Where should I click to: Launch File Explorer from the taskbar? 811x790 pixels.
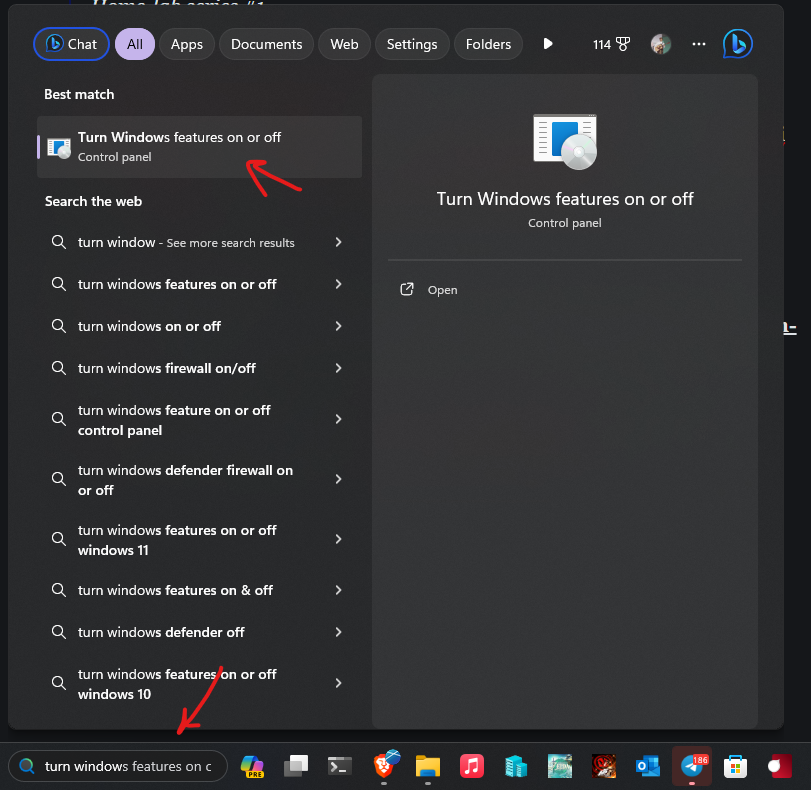click(x=428, y=766)
